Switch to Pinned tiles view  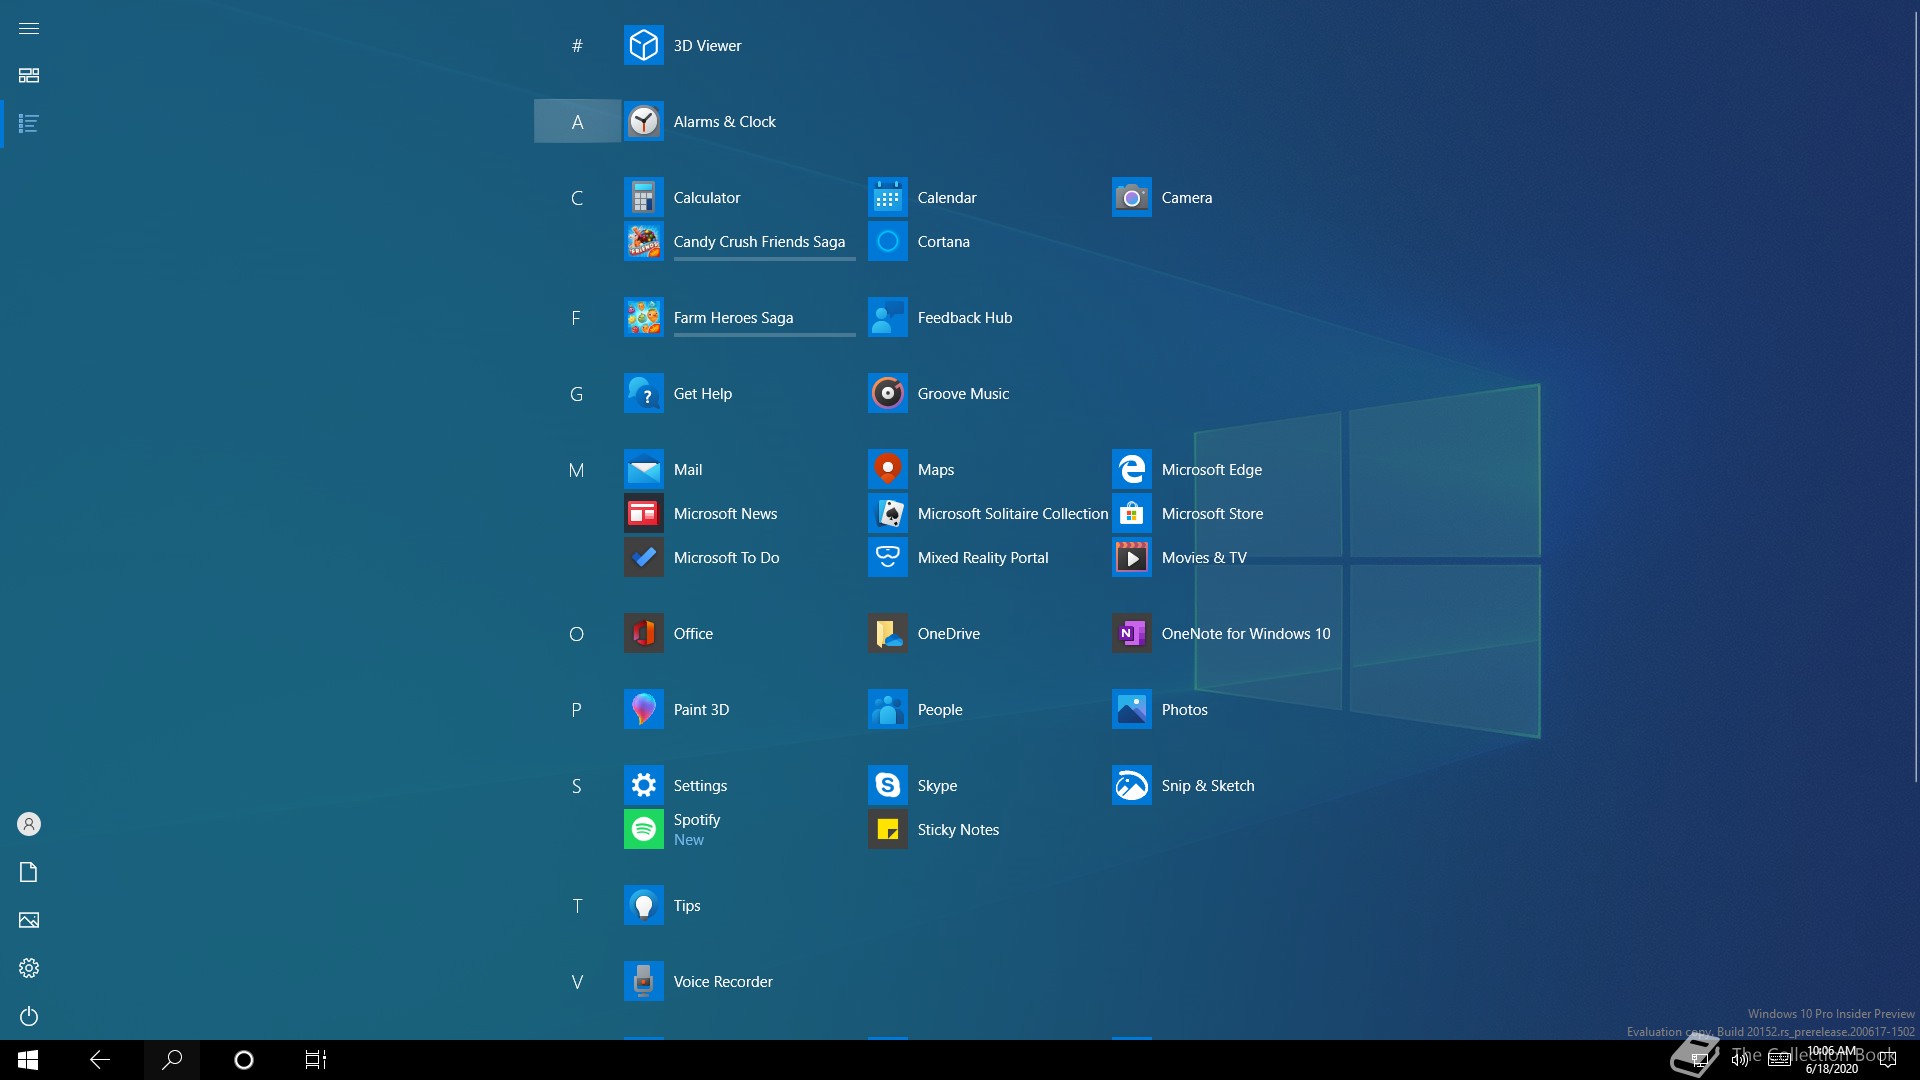pos(29,76)
